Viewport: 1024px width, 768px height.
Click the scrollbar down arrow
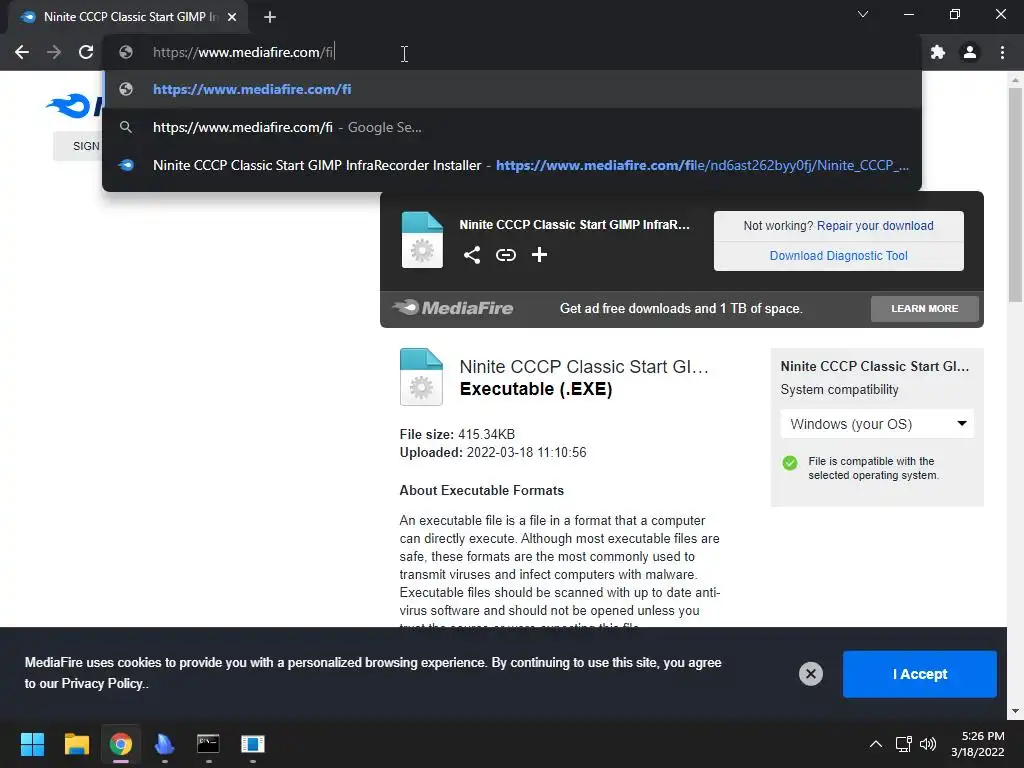click(x=1015, y=711)
